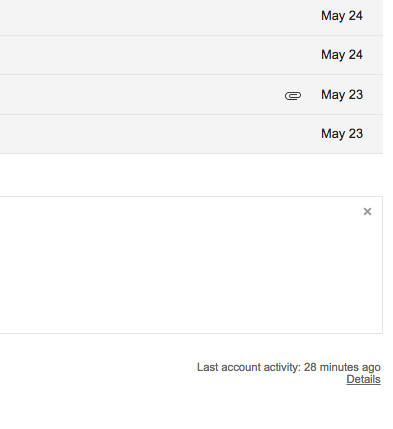Open the topmost May 24 email row

click(191, 17)
